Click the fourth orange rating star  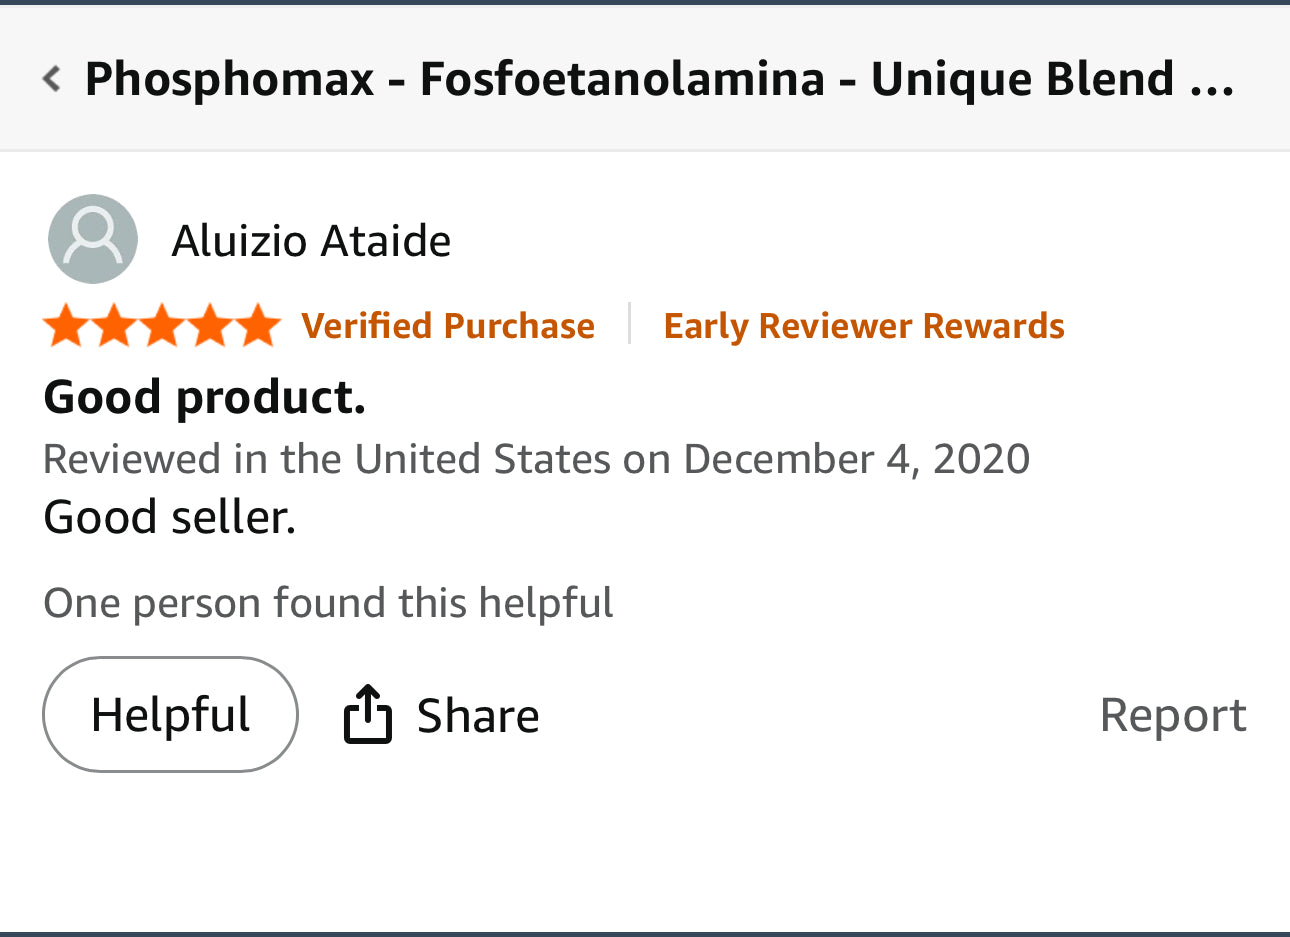[210, 326]
